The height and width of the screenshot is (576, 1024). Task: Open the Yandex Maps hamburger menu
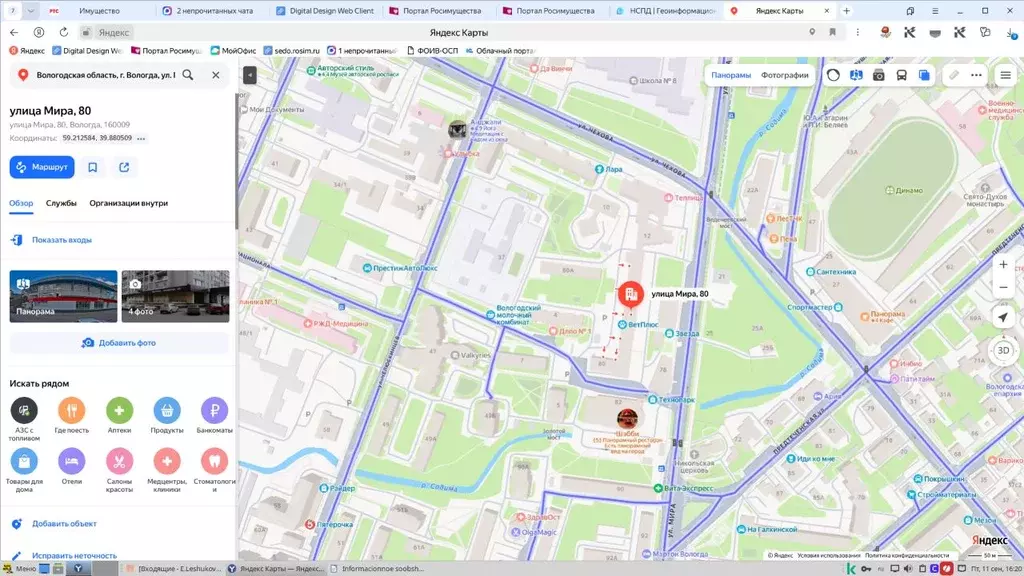[x=1006, y=75]
